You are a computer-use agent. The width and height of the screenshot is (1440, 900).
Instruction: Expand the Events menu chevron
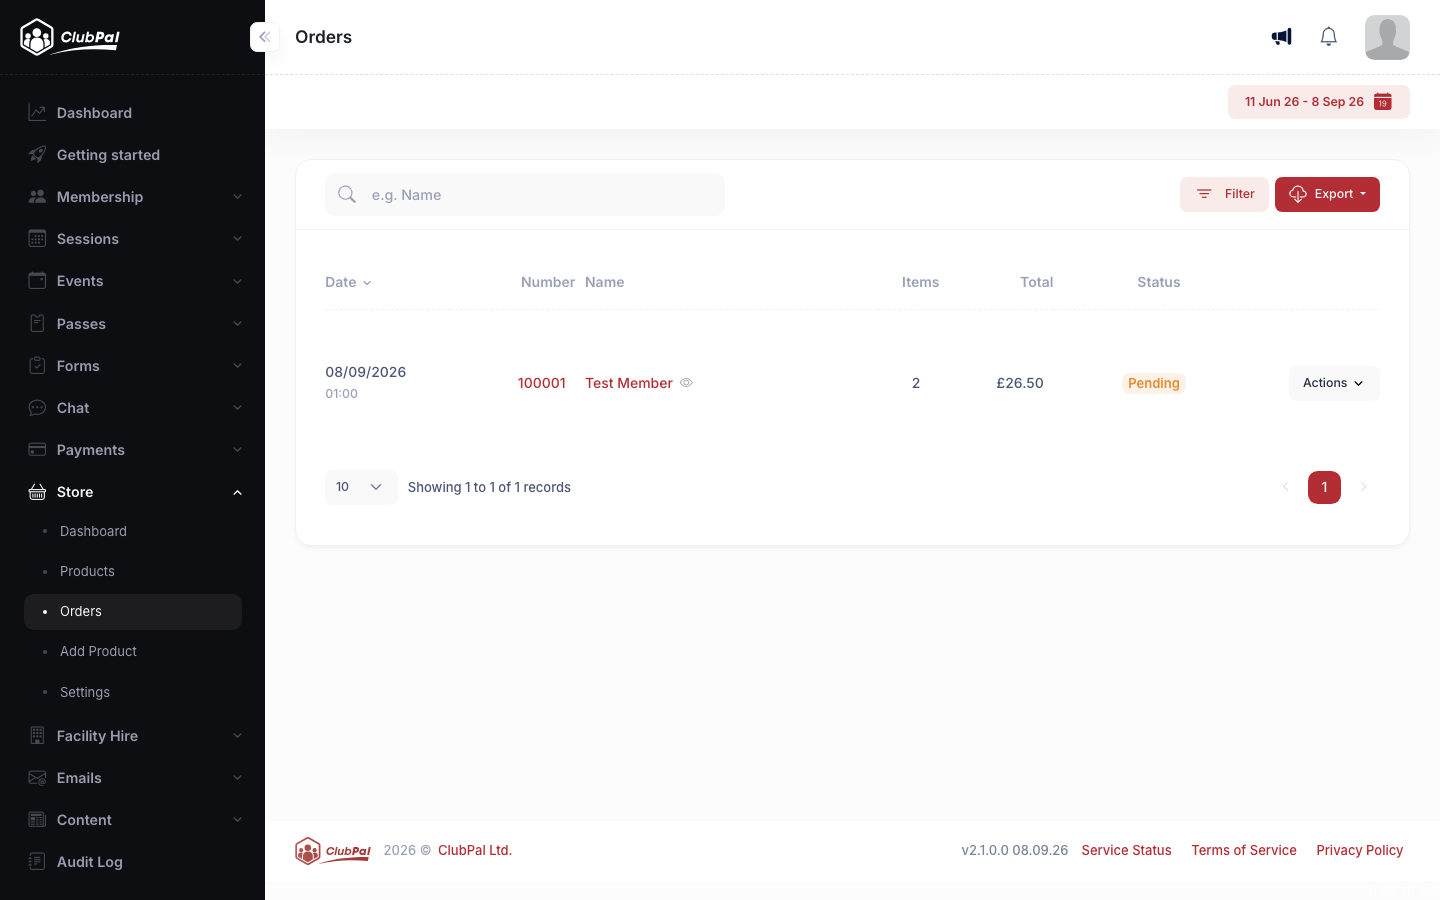click(237, 281)
